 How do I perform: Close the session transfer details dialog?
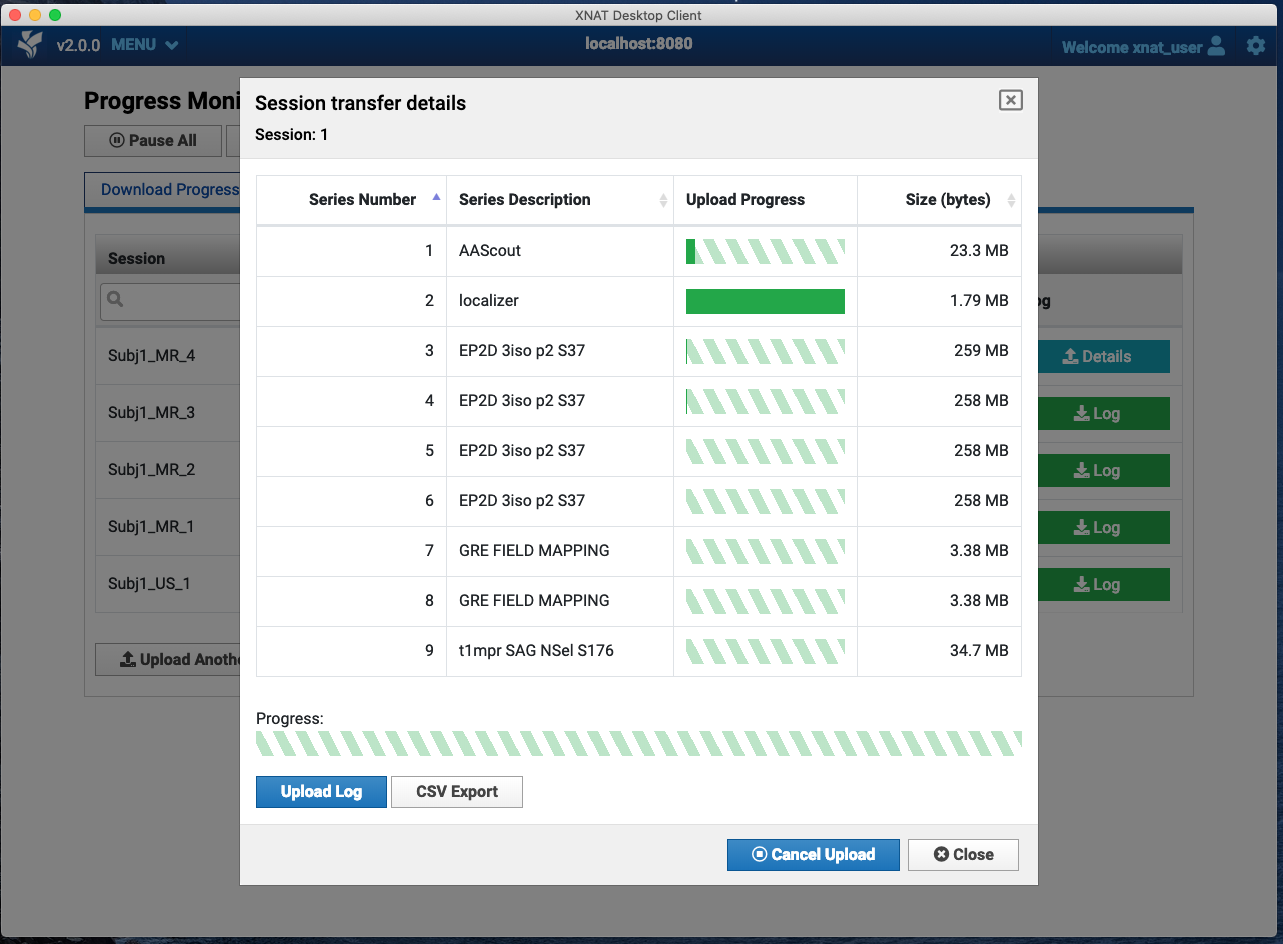1010,100
